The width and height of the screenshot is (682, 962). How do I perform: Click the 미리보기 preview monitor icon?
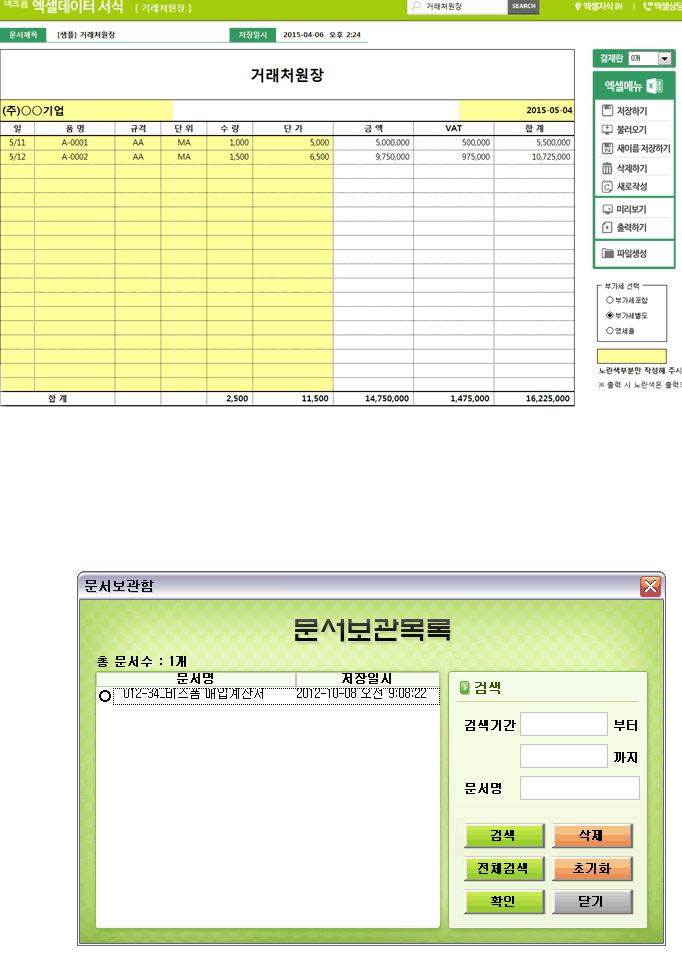click(607, 209)
